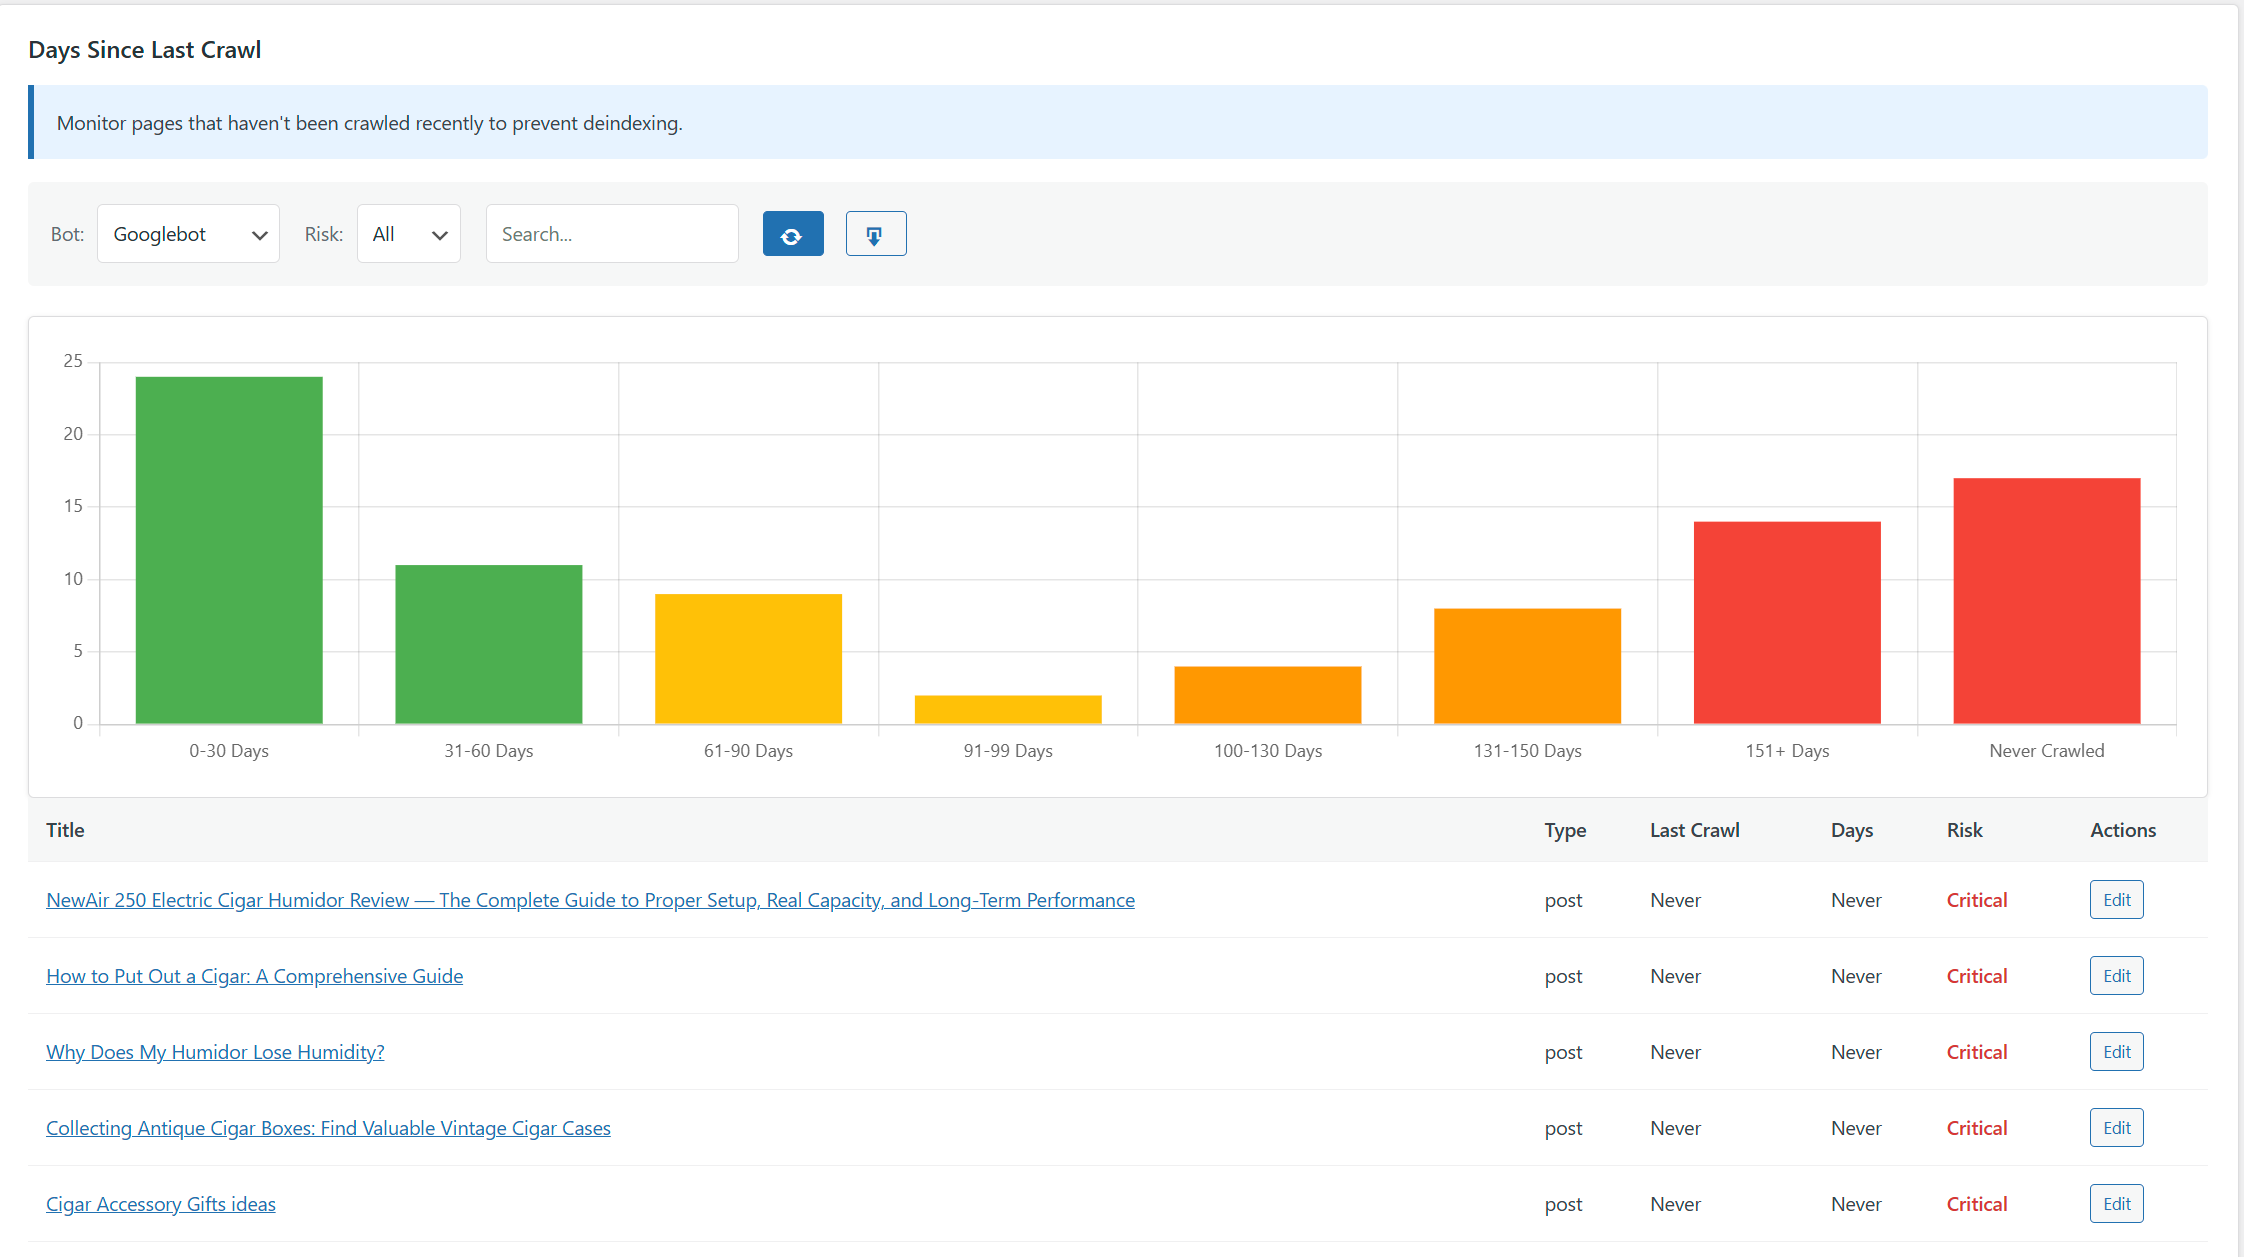Click the export download icon button
This screenshot has height=1257, width=2244.
click(x=876, y=234)
